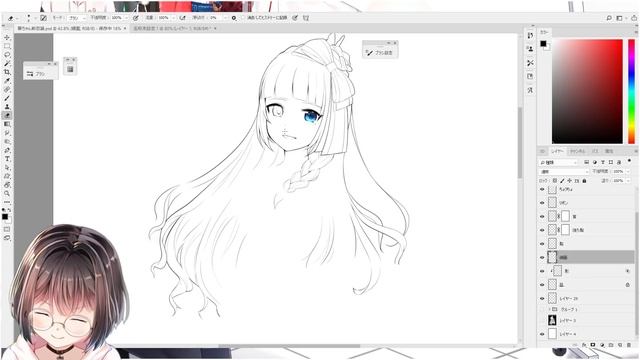Show the レイヤー 3 layer
This screenshot has width=640, height=360.
(542, 320)
